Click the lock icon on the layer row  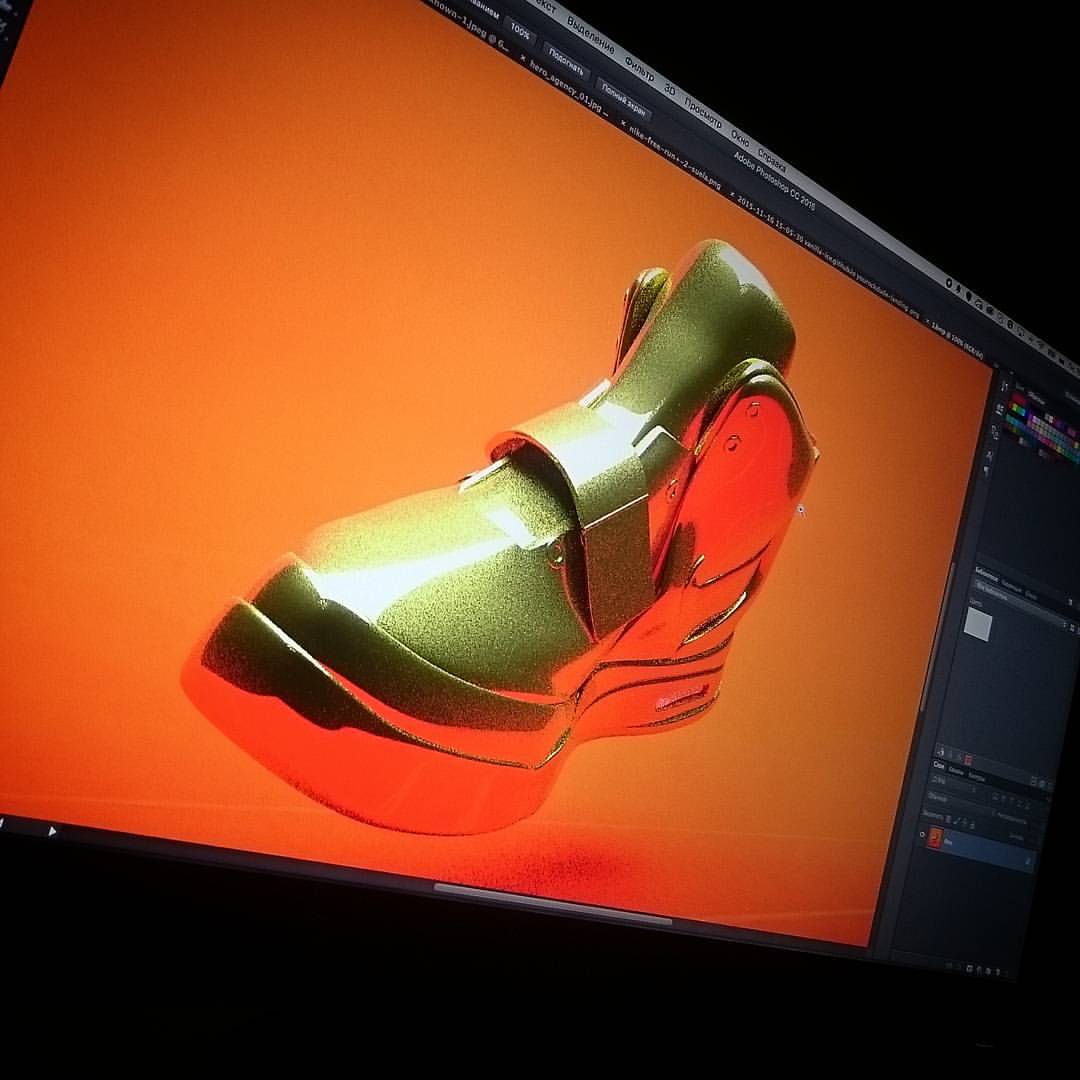pyautogui.click(x=1028, y=861)
